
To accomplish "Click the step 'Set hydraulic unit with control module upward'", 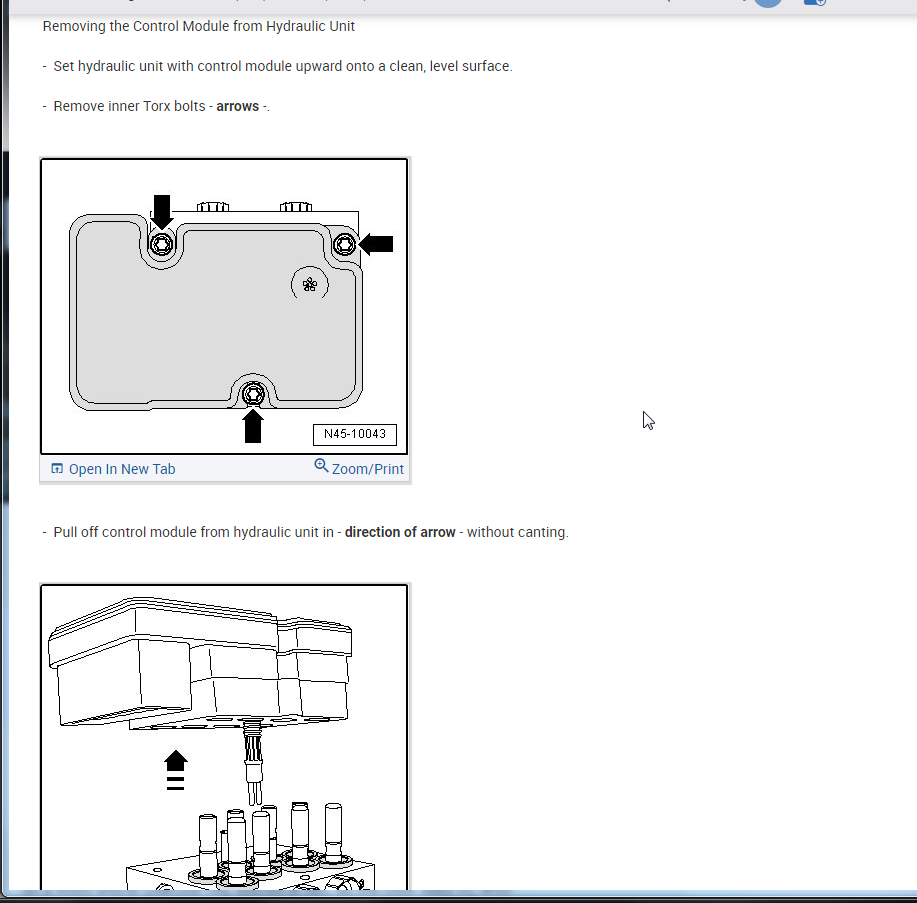I will [282, 66].
